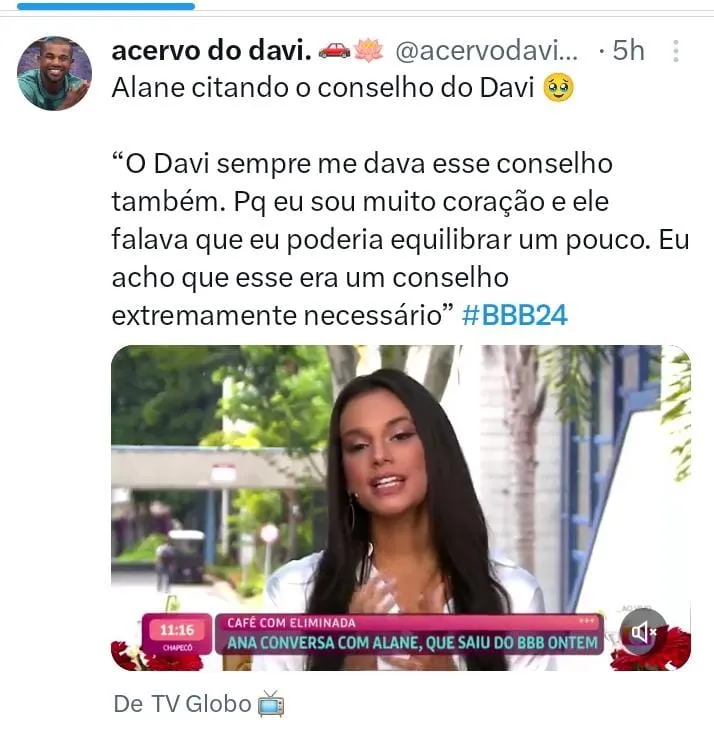Click the 'Alane citando o conselho do Davi' line
The image size is (714, 729).
[x=323, y=88]
